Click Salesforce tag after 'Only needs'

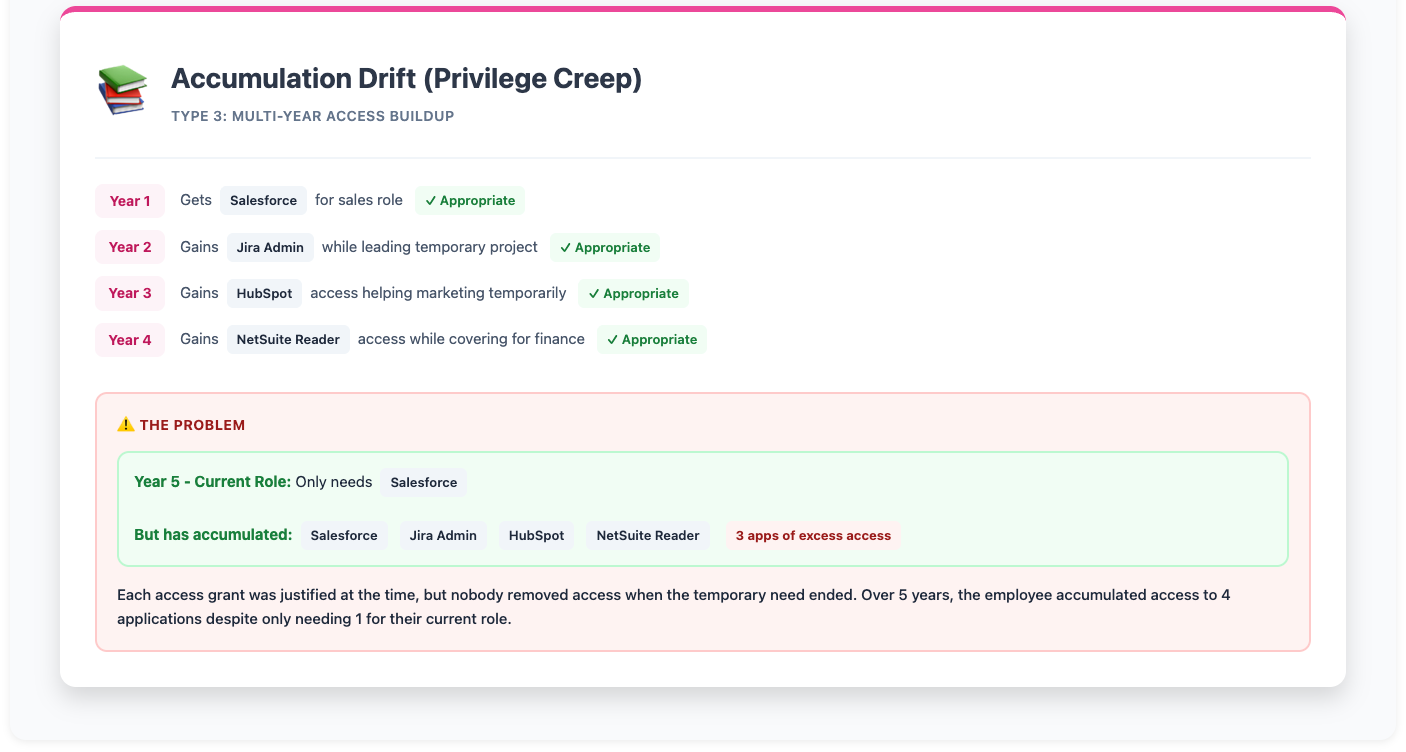click(x=424, y=482)
